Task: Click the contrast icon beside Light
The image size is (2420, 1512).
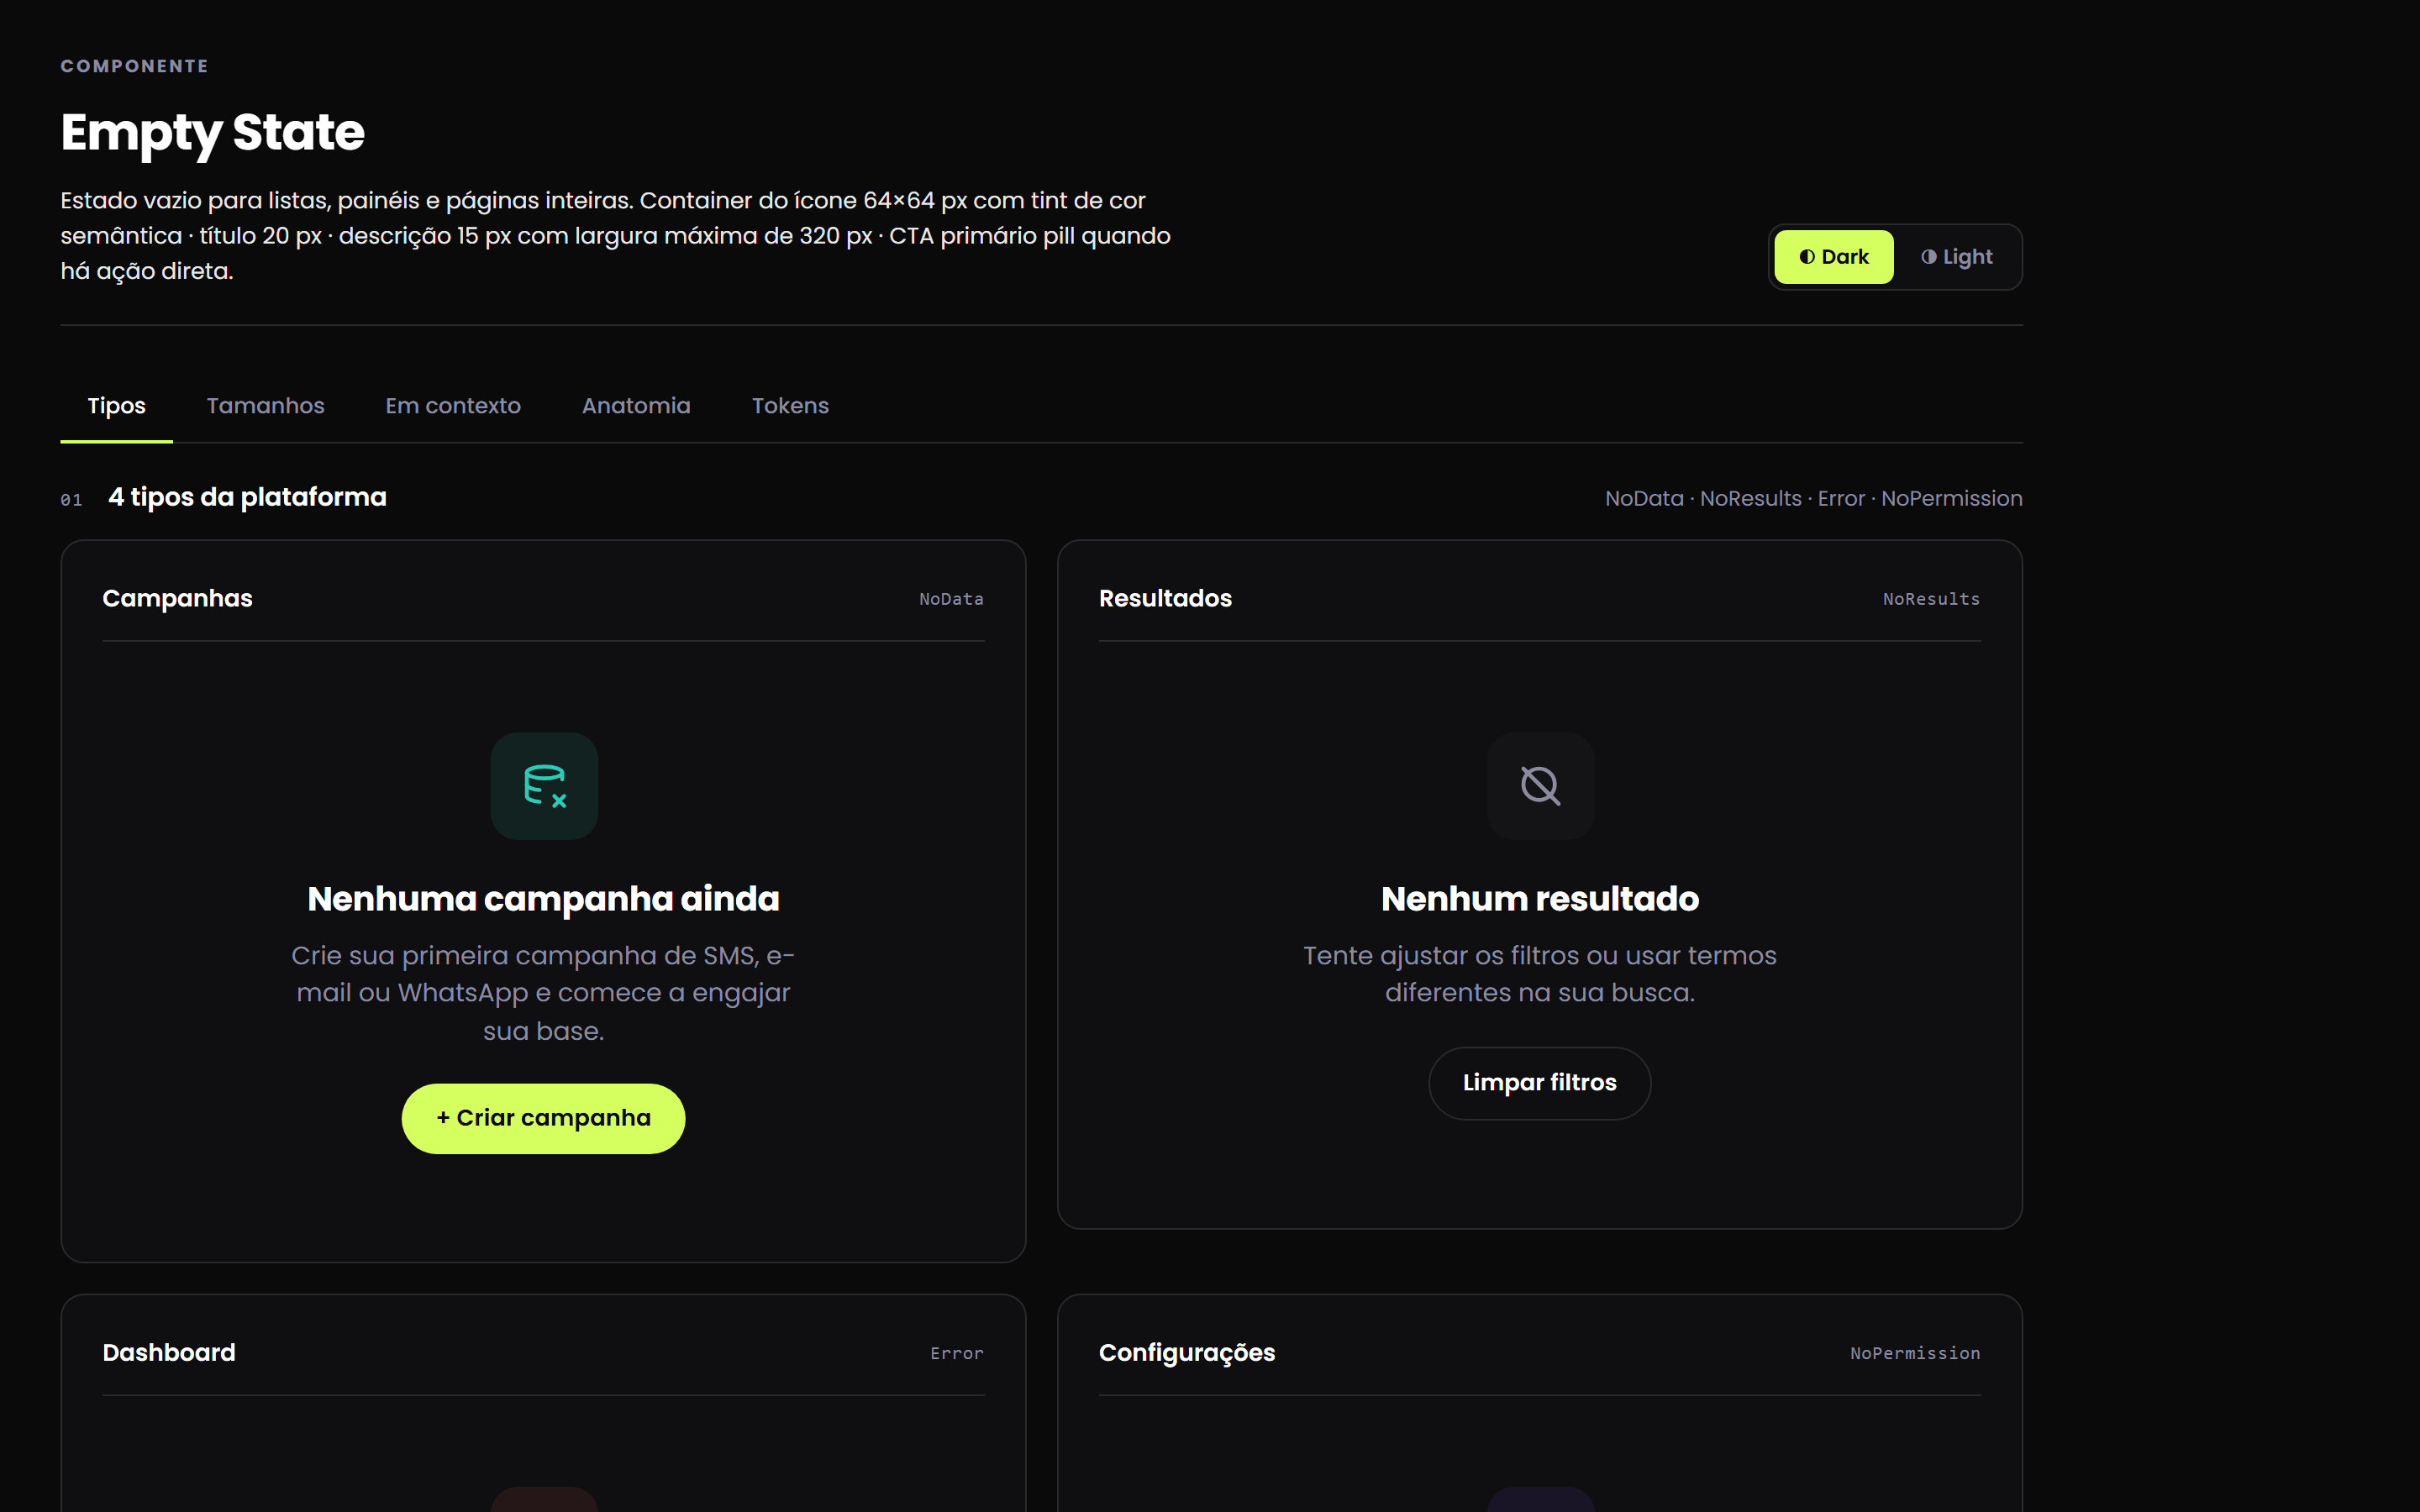Action: [x=1928, y=257]
